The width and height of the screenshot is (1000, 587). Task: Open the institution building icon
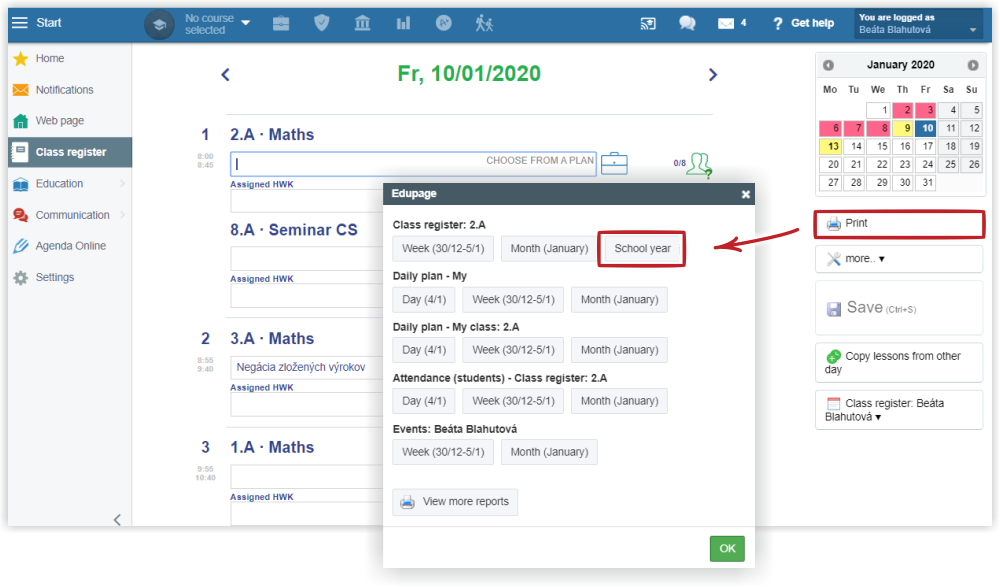[362, 24]
